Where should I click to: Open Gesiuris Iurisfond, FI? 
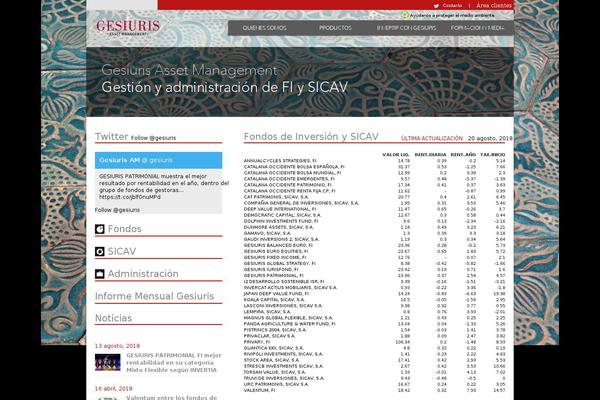(271, 270)
